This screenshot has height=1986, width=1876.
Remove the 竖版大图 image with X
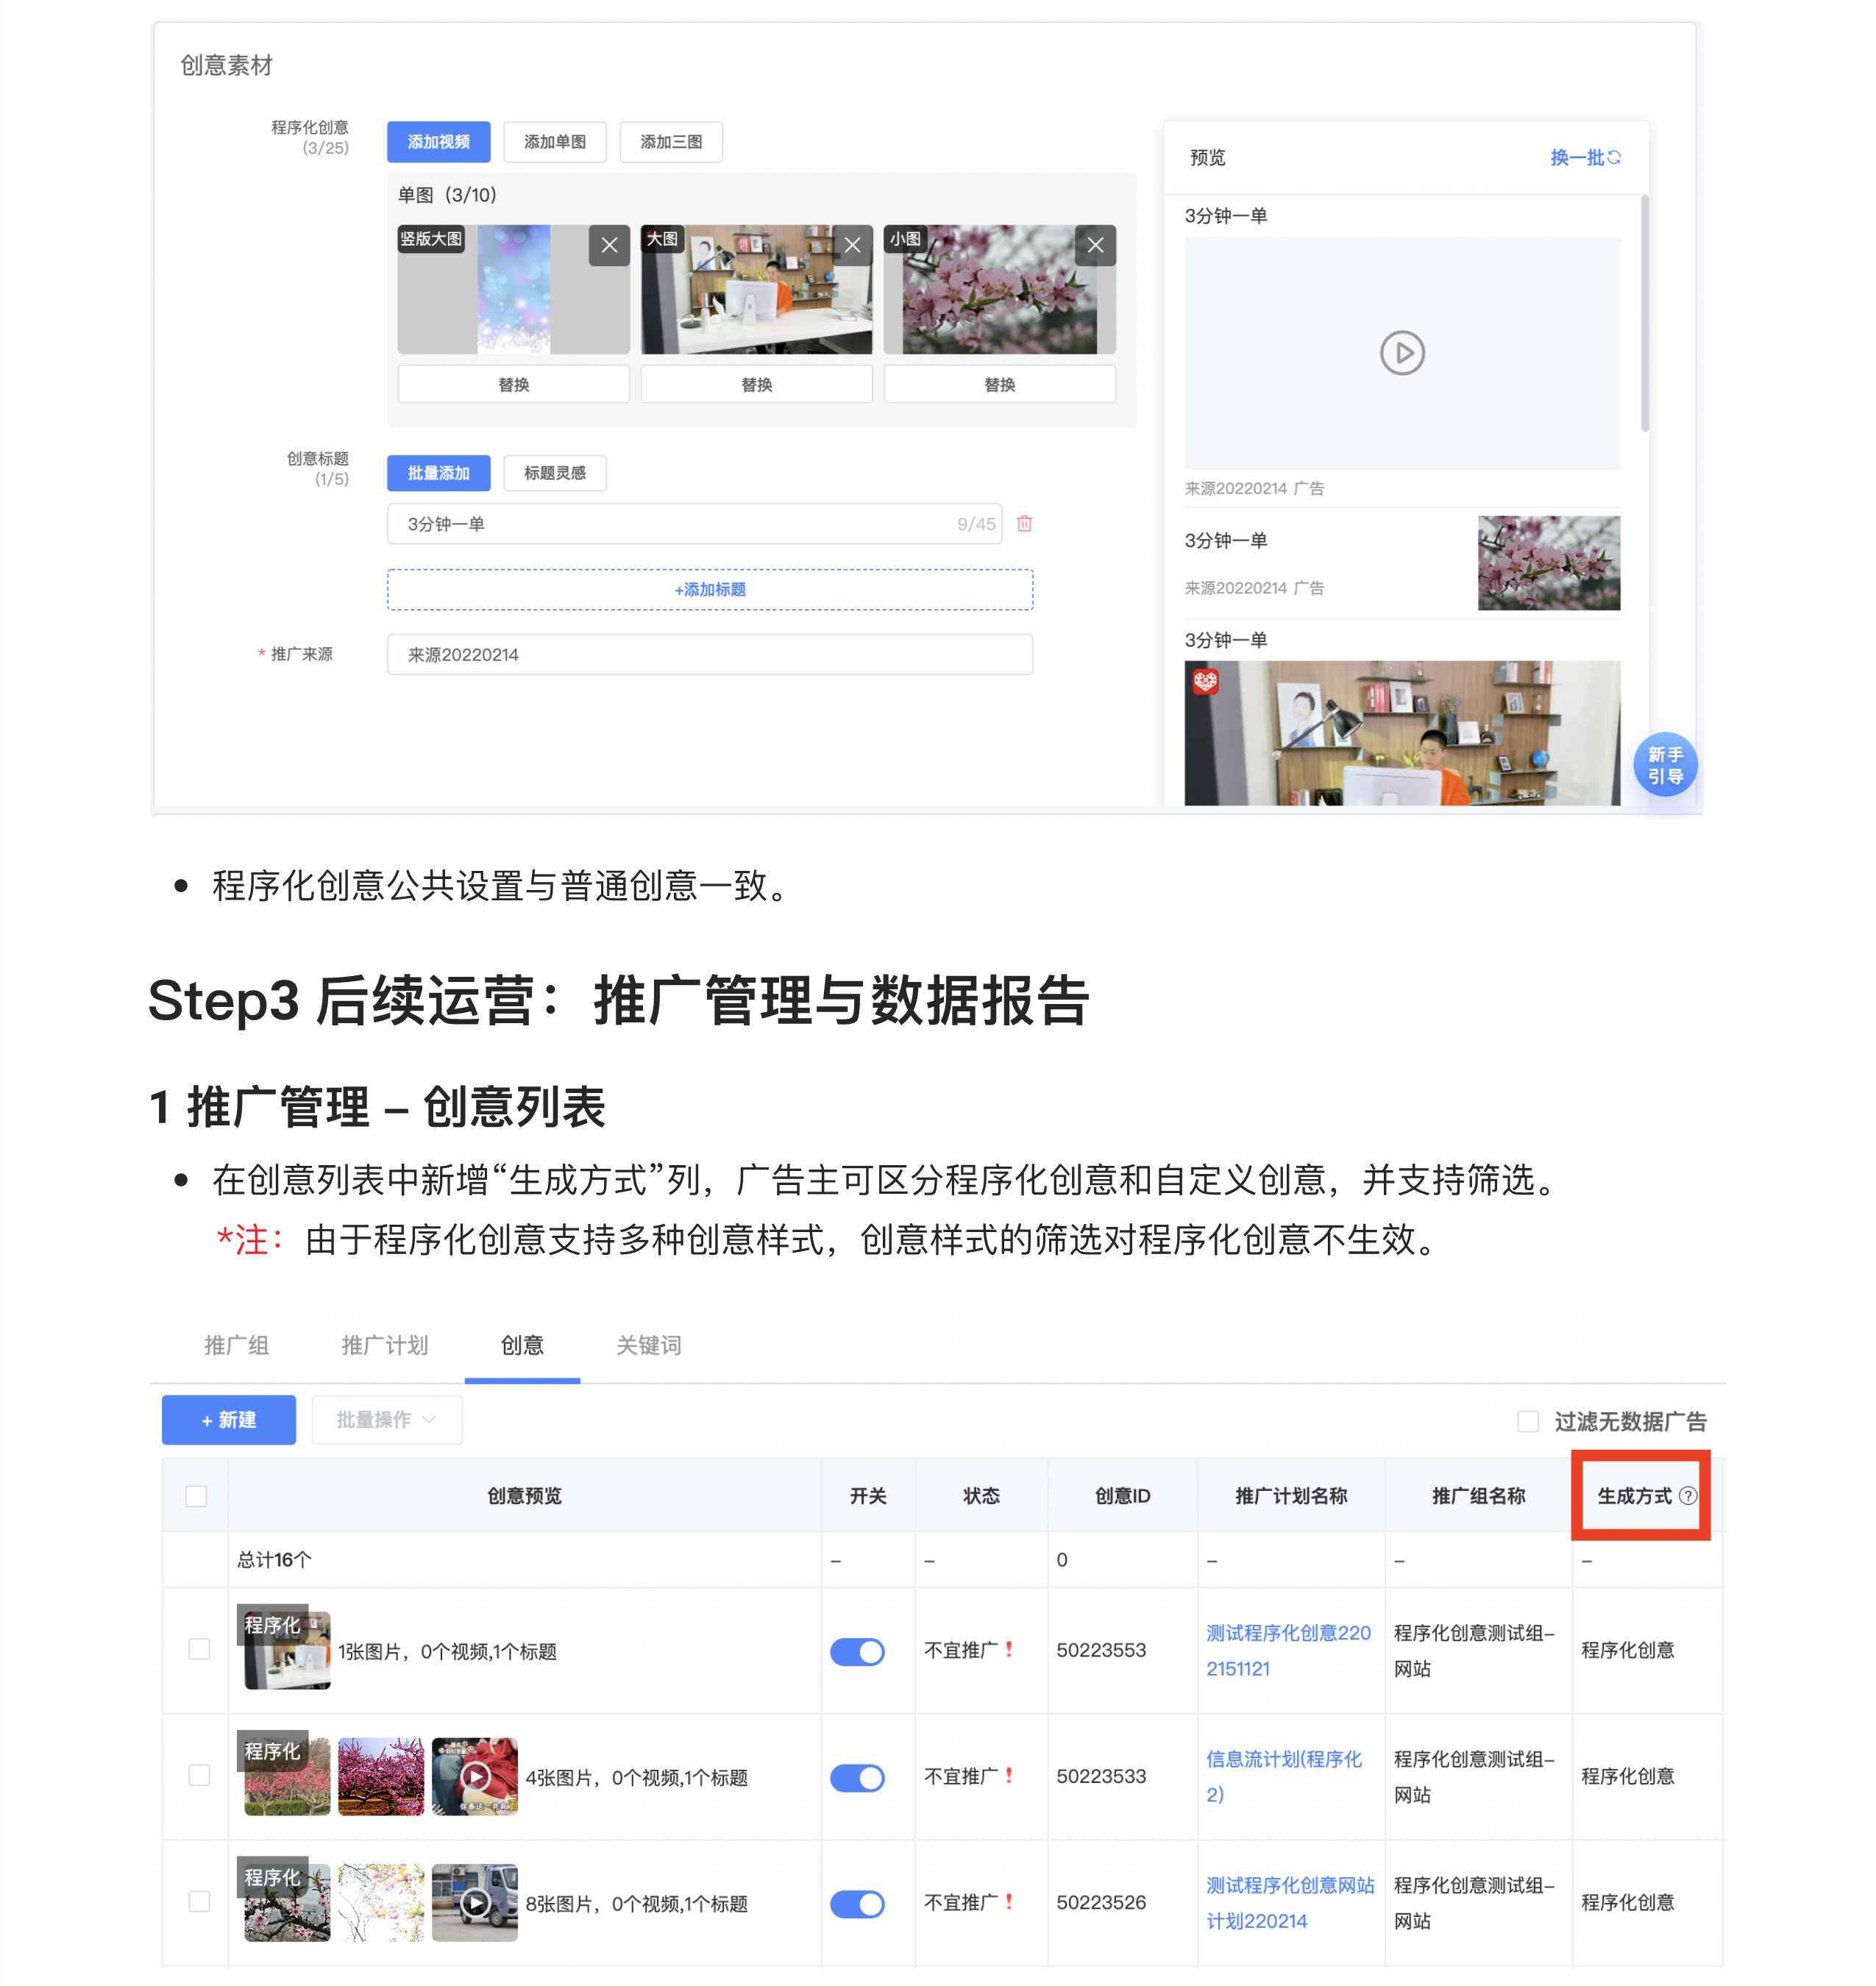tap(609, 245)
